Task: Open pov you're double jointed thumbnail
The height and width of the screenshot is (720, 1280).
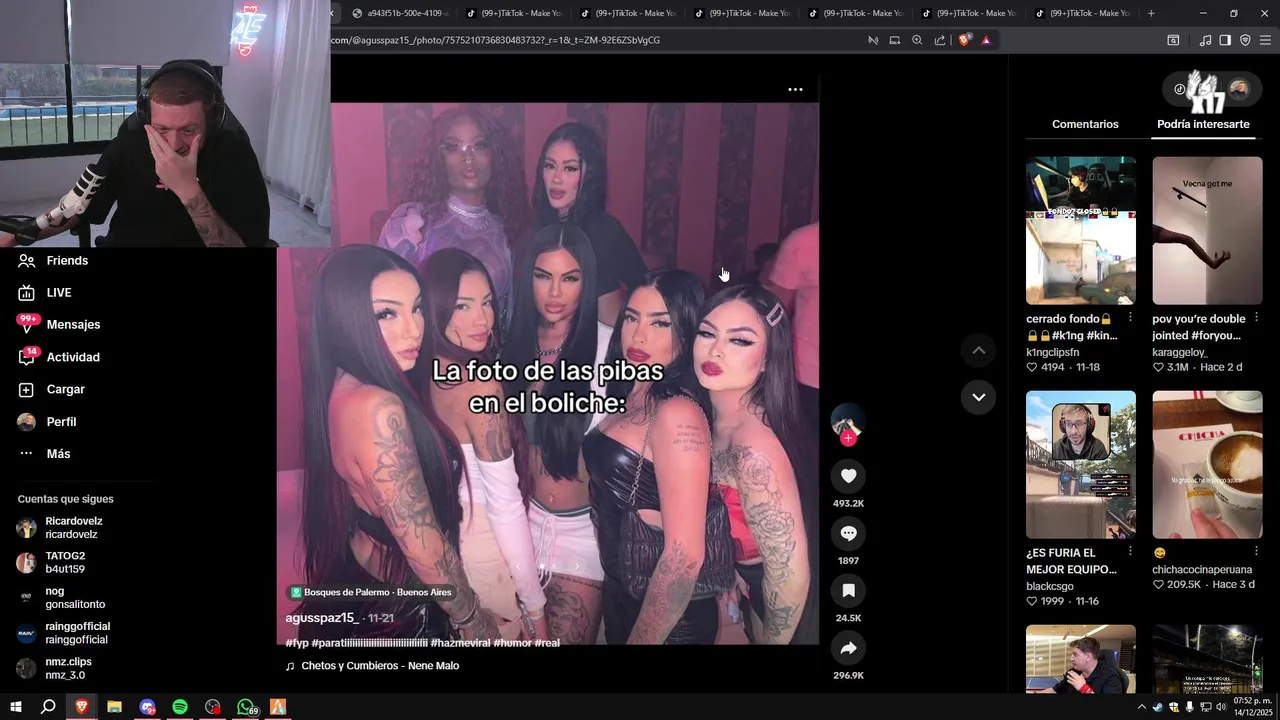Action: [1207, 230]
